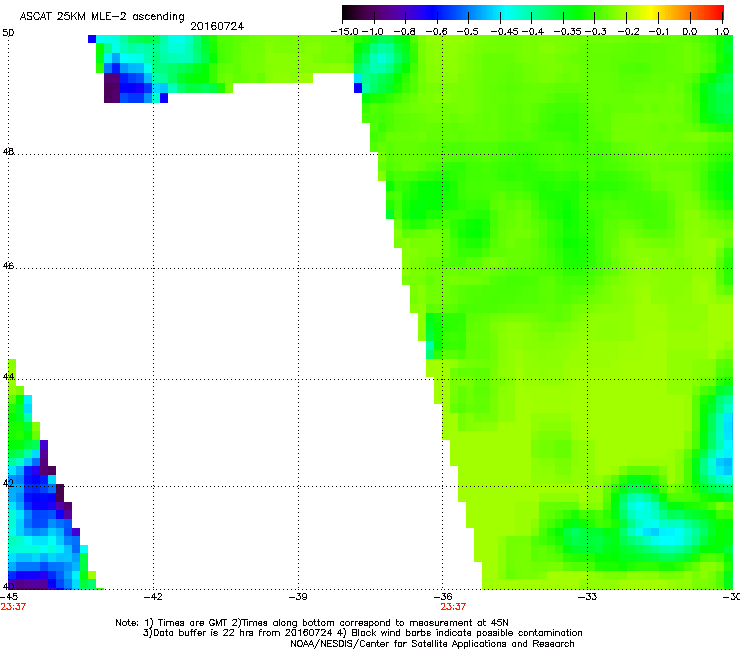Click the colorbar label '-0.3'
The height and width of the screenshot is (650, 740).
tap(596, 32)
